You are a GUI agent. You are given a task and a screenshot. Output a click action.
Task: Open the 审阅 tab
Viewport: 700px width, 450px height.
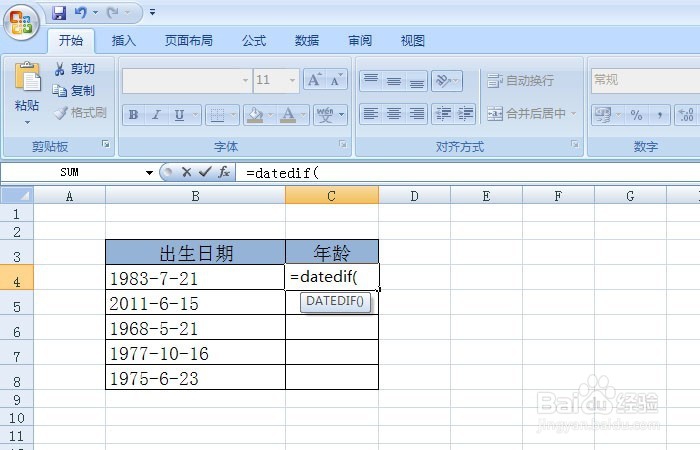pyautogui.click(x=360, y=41)
